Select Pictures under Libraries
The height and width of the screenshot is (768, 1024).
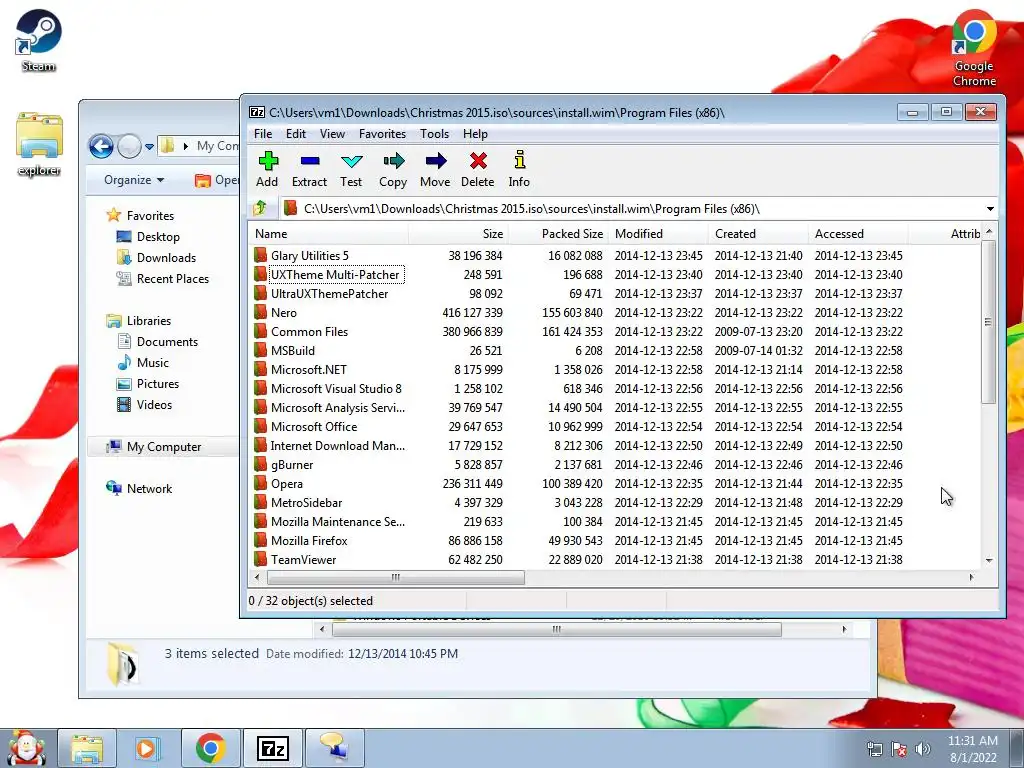(157, 383)
